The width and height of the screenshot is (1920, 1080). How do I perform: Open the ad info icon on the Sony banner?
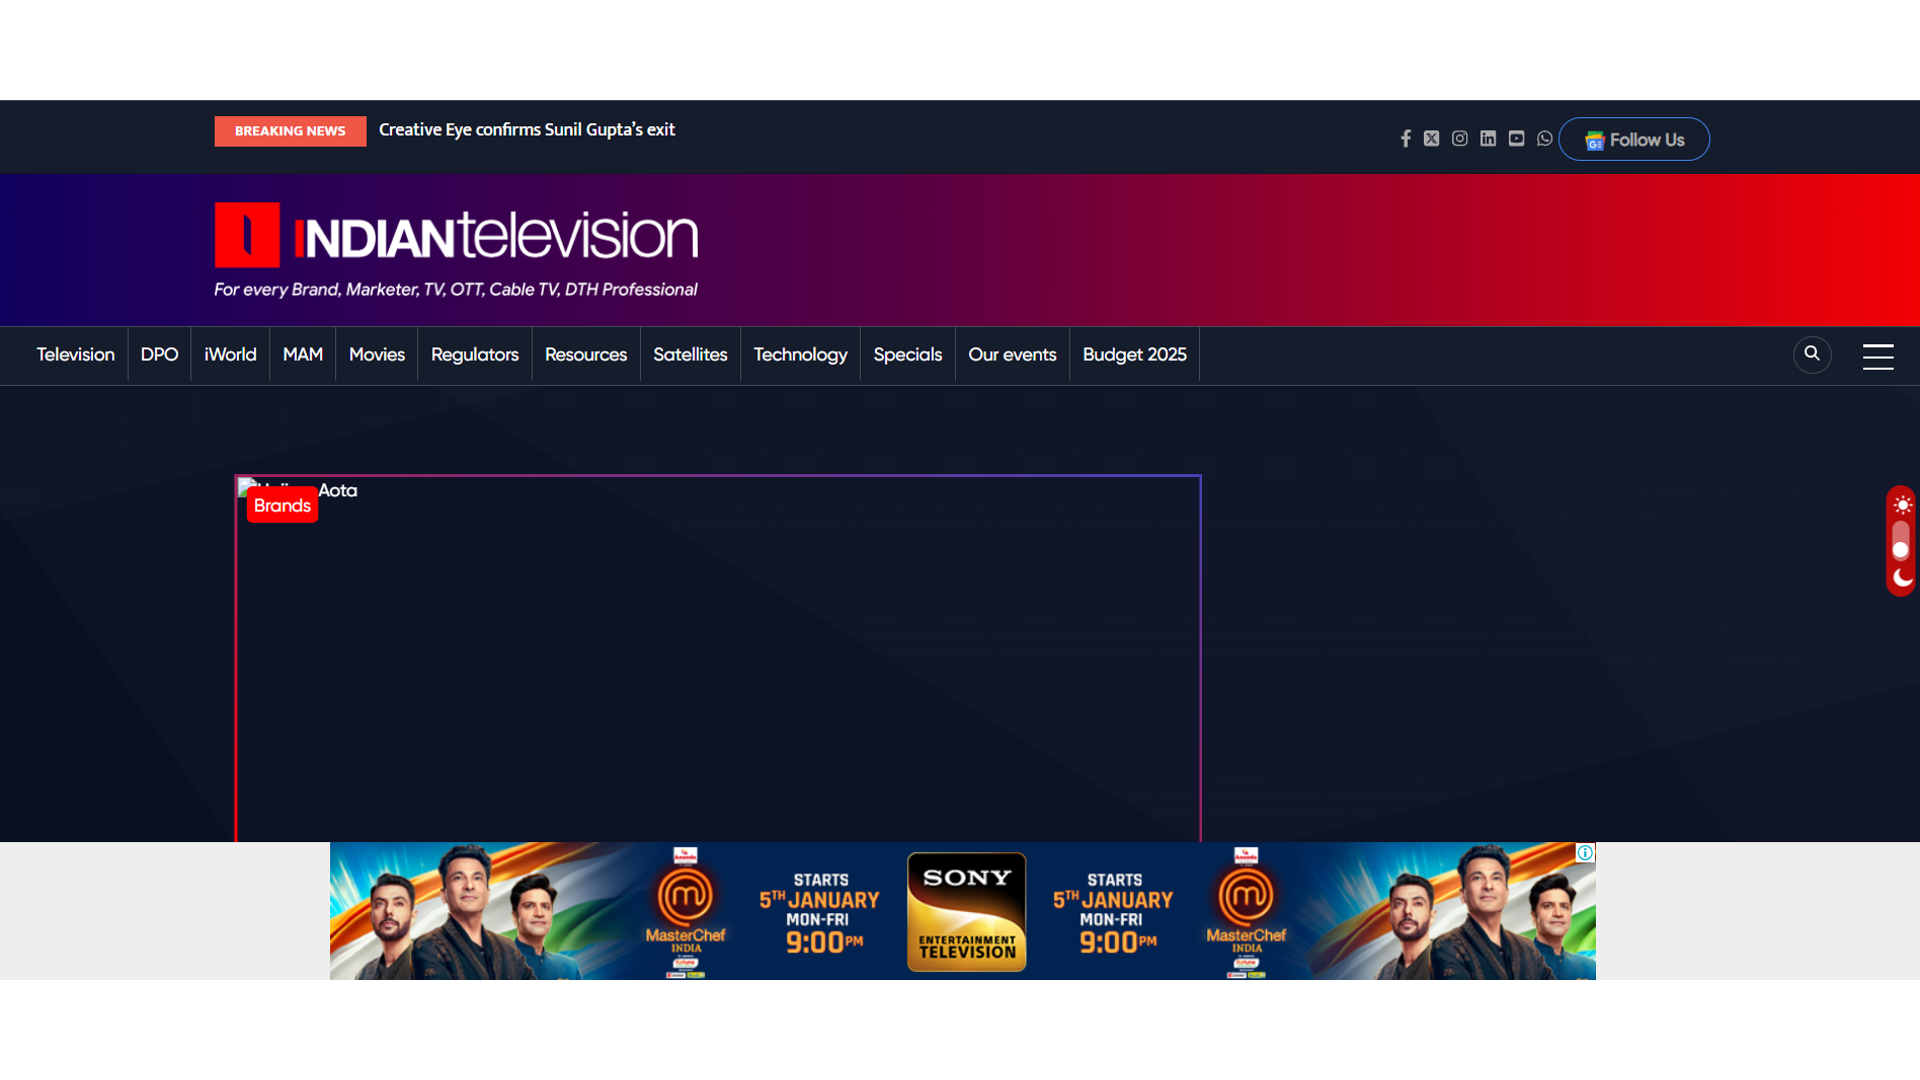1585,853
